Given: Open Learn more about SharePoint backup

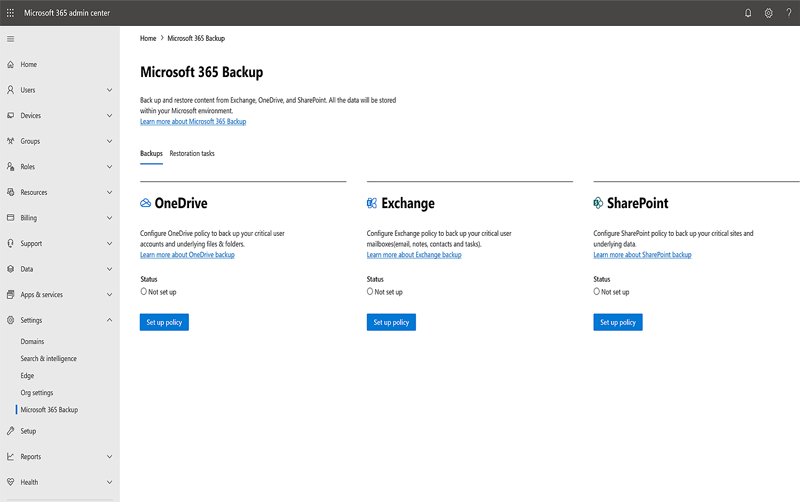Looking at the screenshot, I should coord(642,255).
